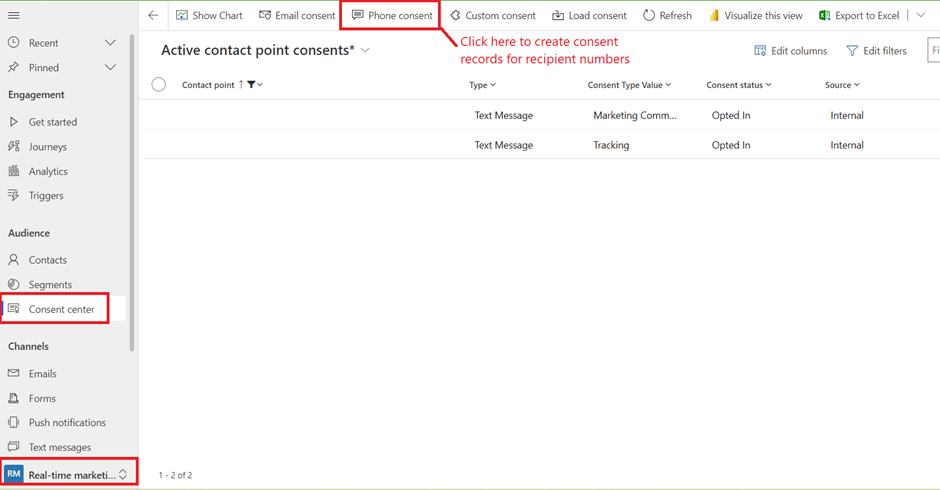
Task: Click the back arrow icon
Action: point(153,15)
